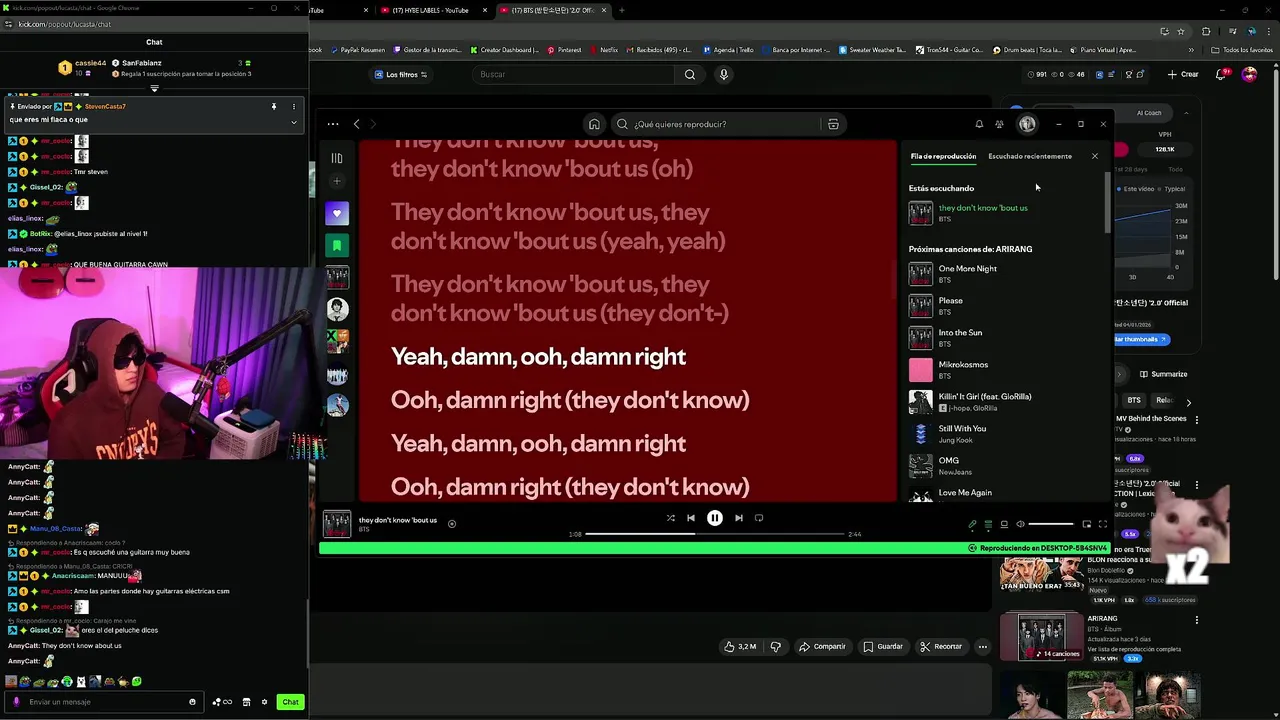Image resolution: width=1280 pixels, height=720 pixels.
Task: Open more actions menu under video
Action: 983,646
